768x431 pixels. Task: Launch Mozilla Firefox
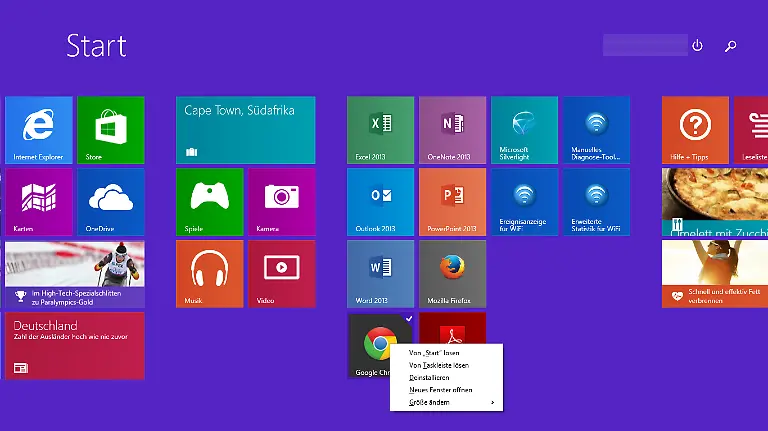click(453, 274)
